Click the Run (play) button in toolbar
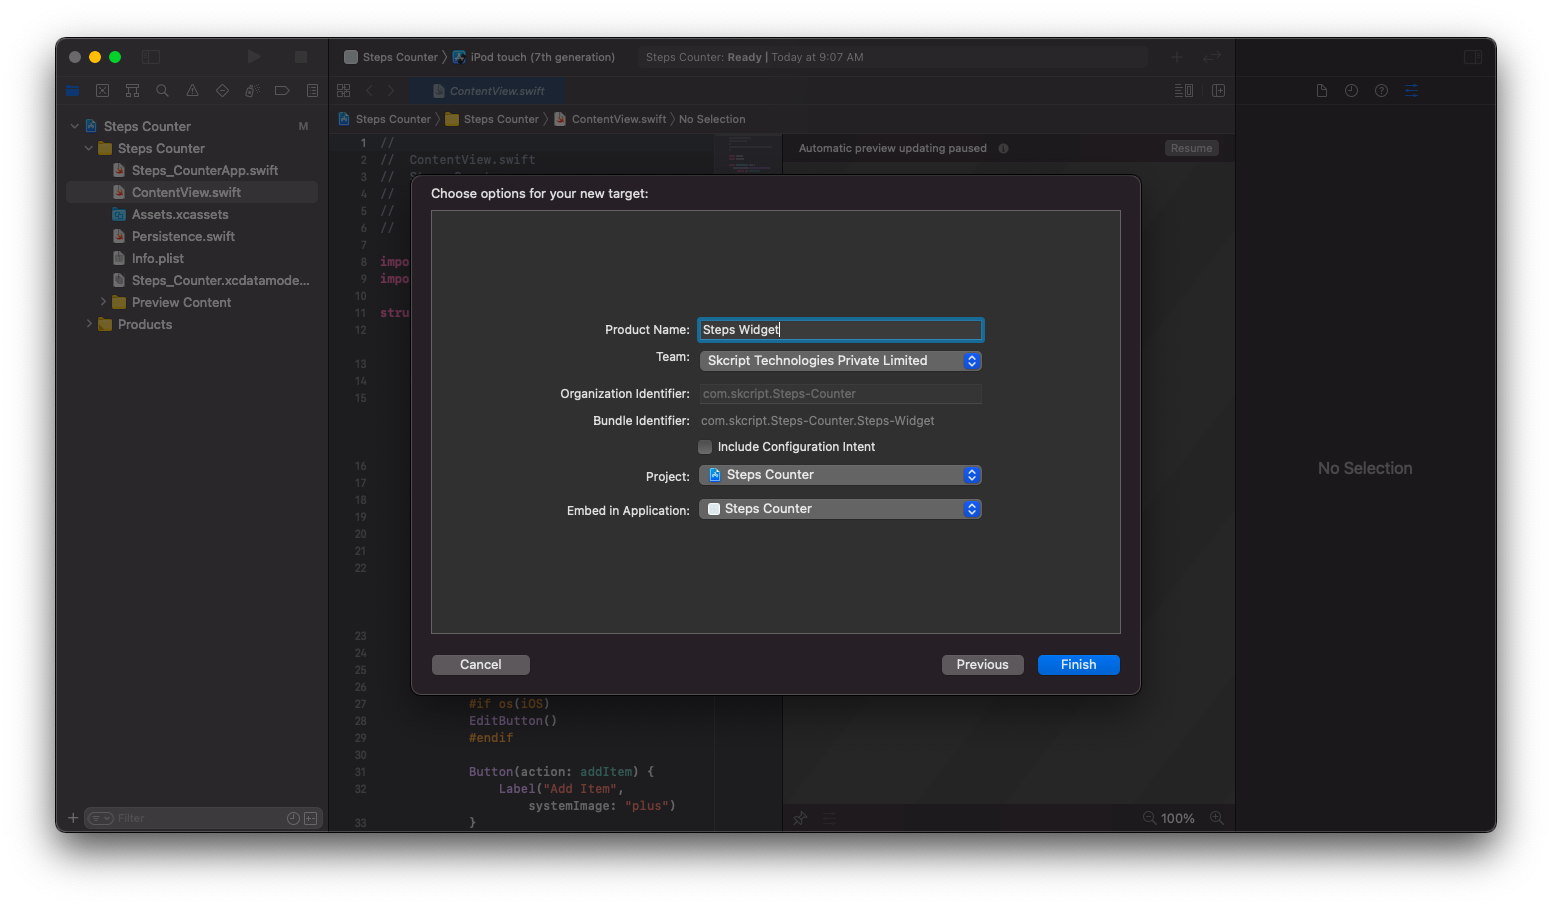Image resolution: width=1552 pixels, height=906 pixels. (254, 57)
